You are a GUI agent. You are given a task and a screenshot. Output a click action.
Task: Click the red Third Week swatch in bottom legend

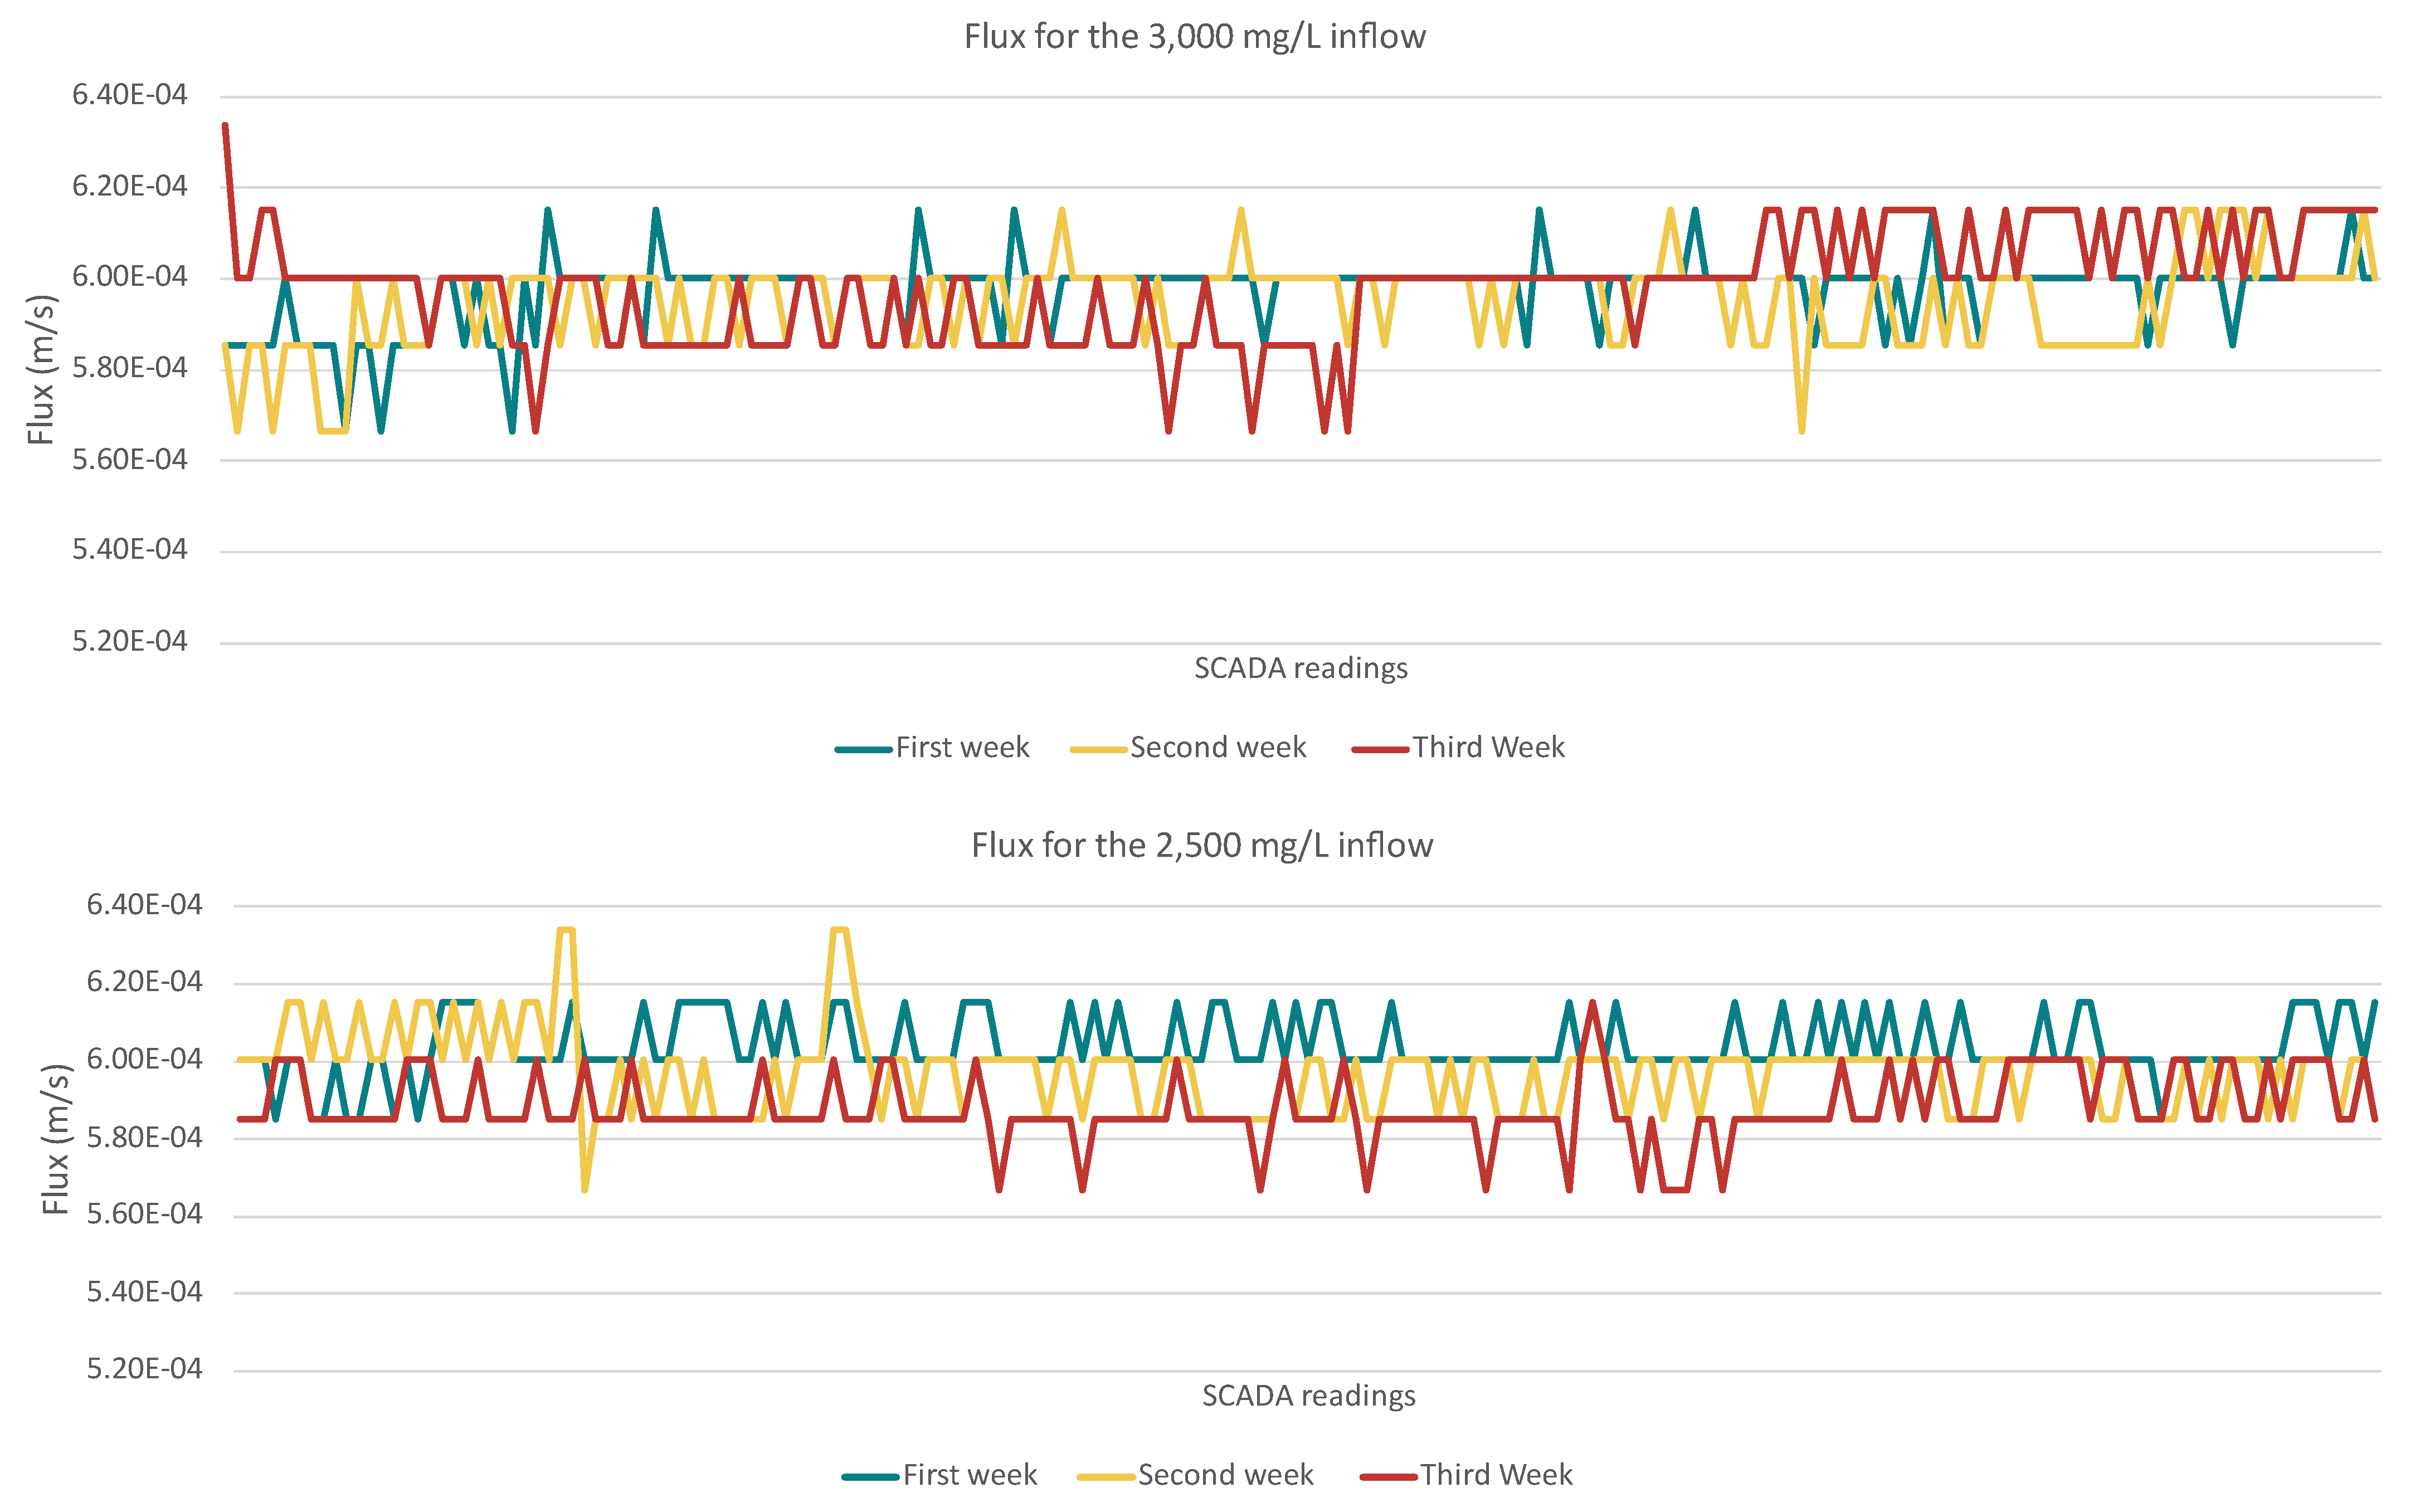[x=1388, y=1476]
